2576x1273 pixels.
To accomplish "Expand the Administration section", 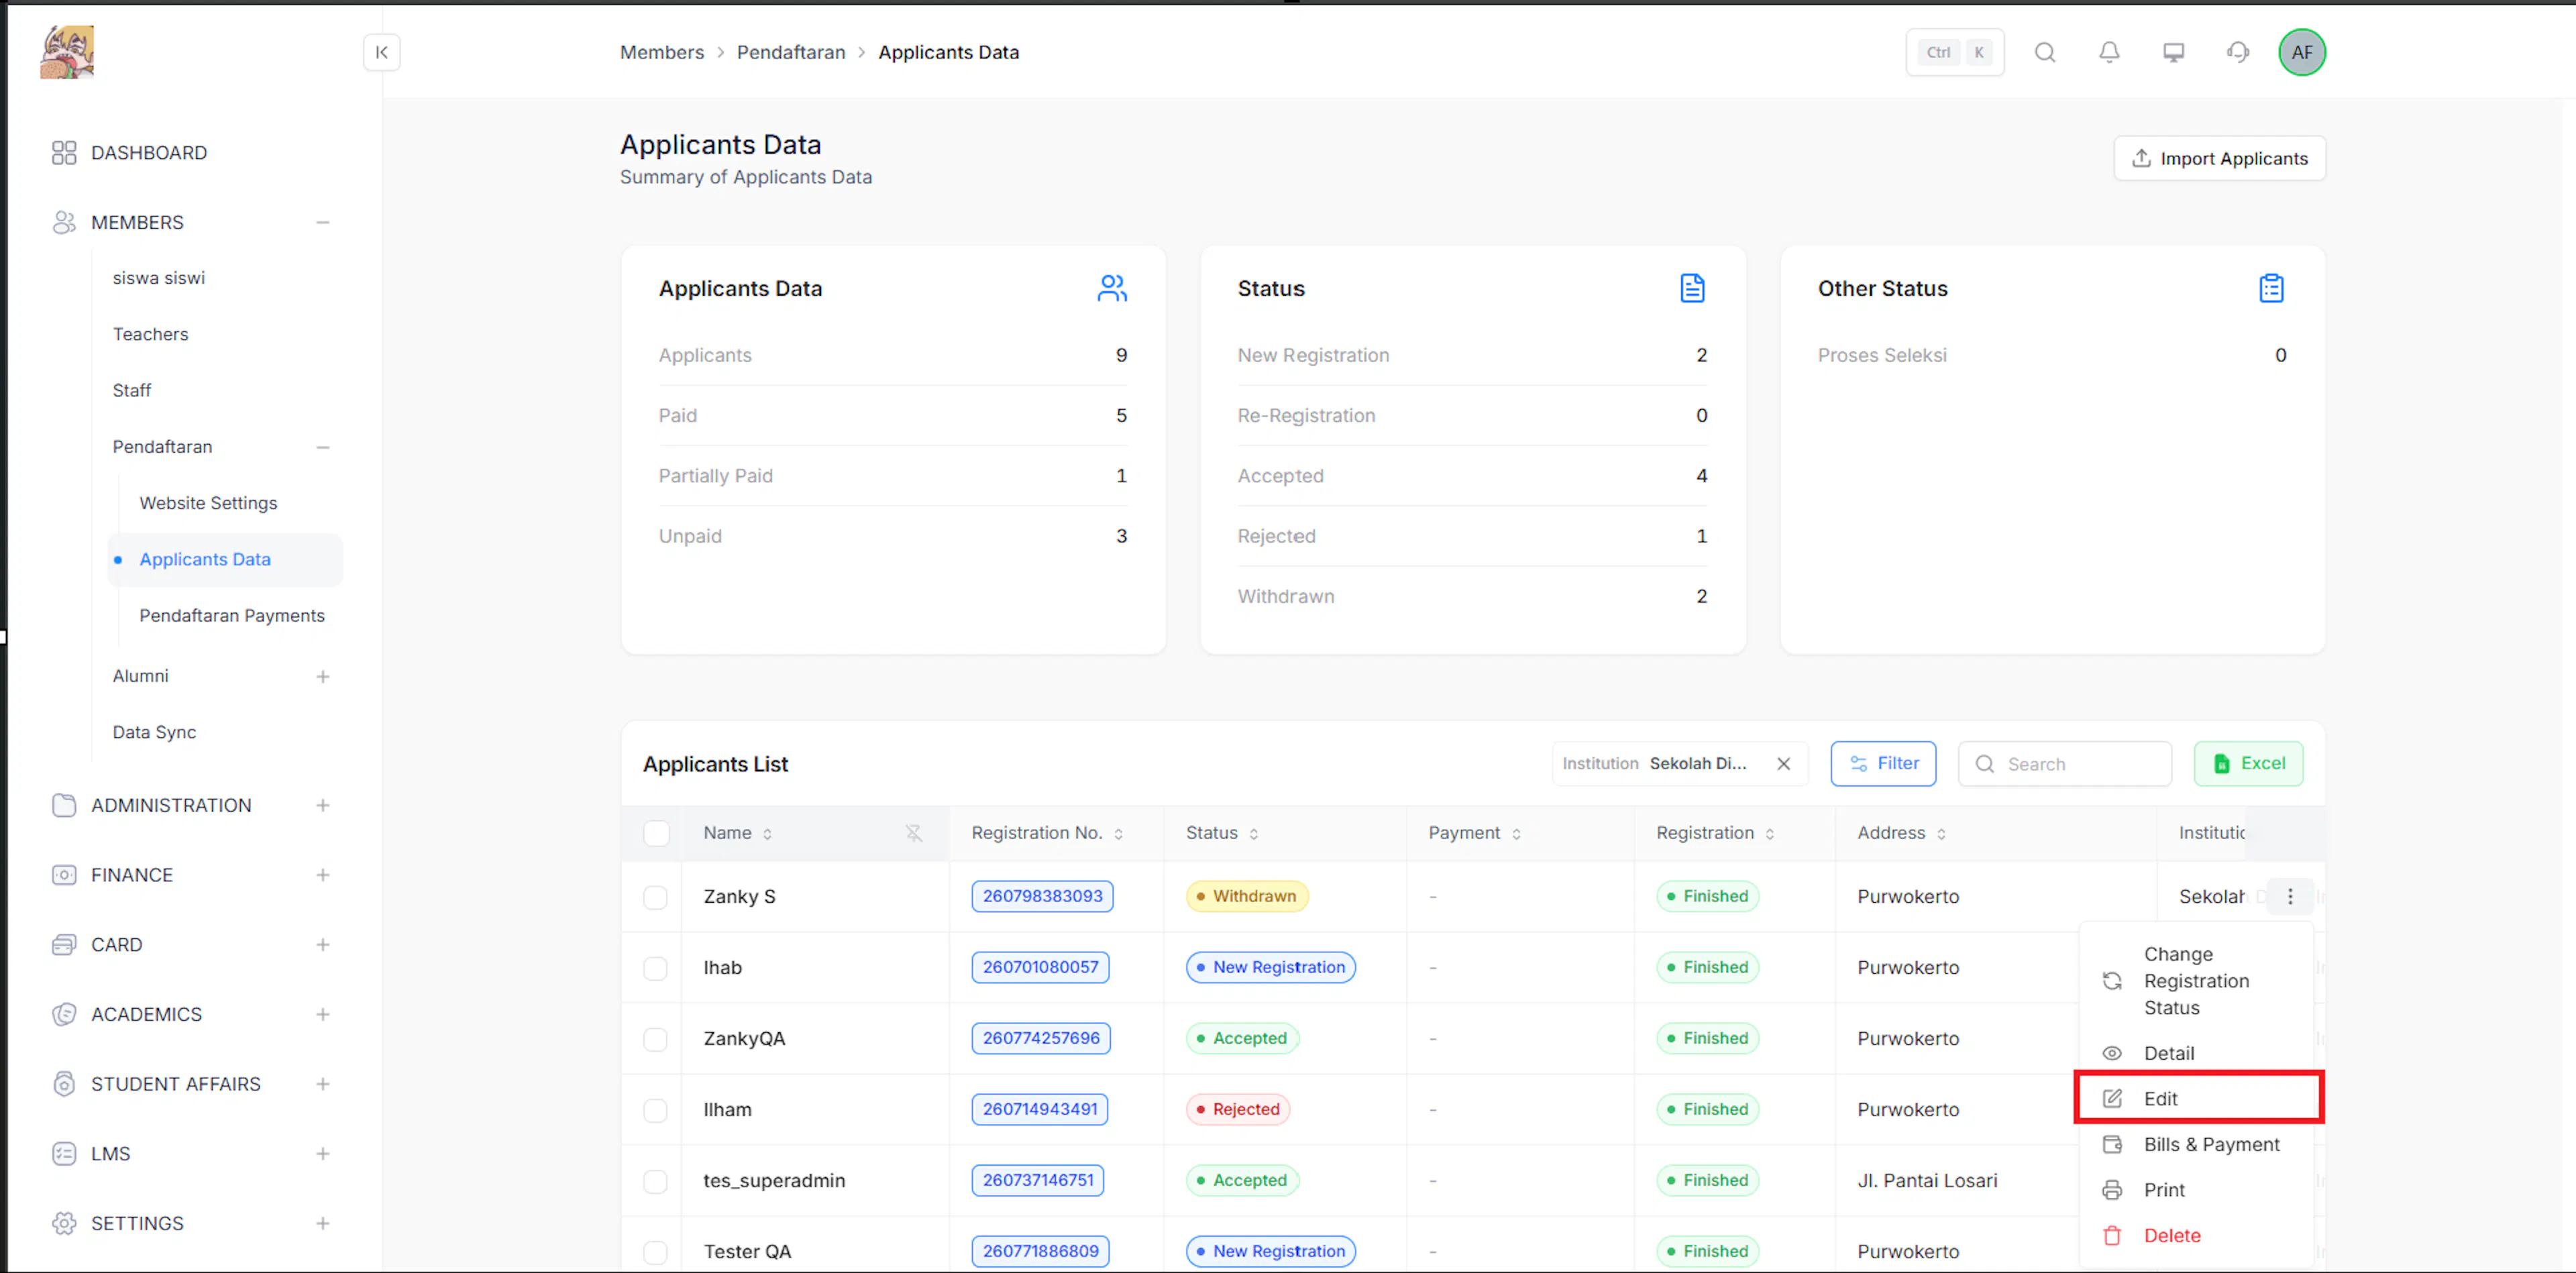I will [322, 805].
